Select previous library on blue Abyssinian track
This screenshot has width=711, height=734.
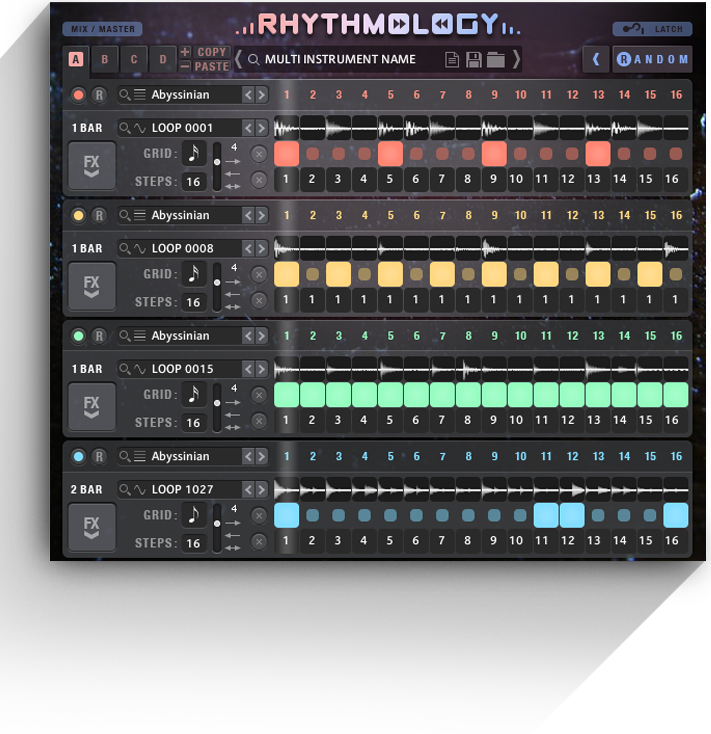249,456
